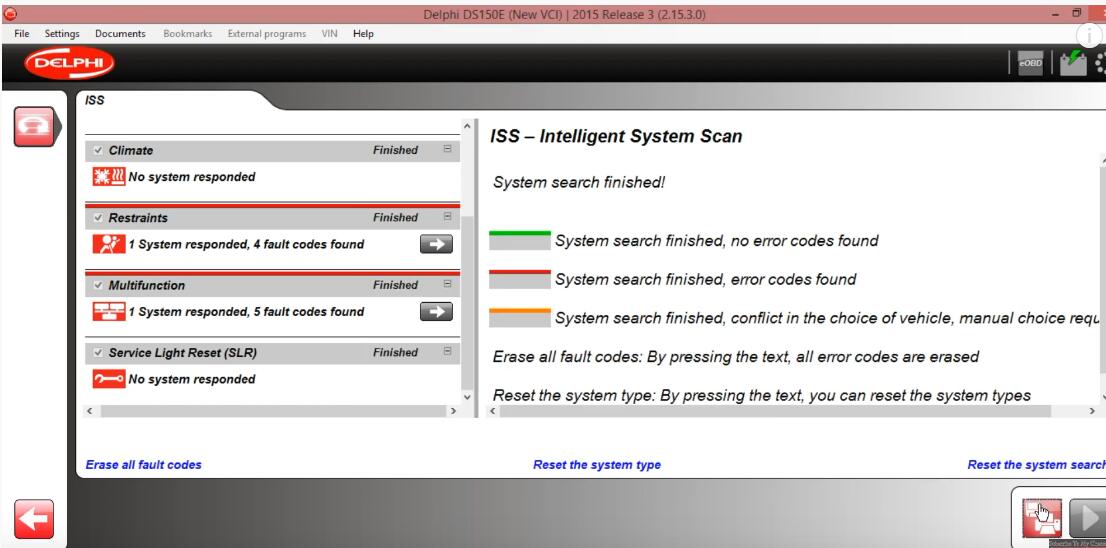This screenshot has width=1106, height=548.
Task: Click system list scroll down arrow
Action: click(467, 397)
